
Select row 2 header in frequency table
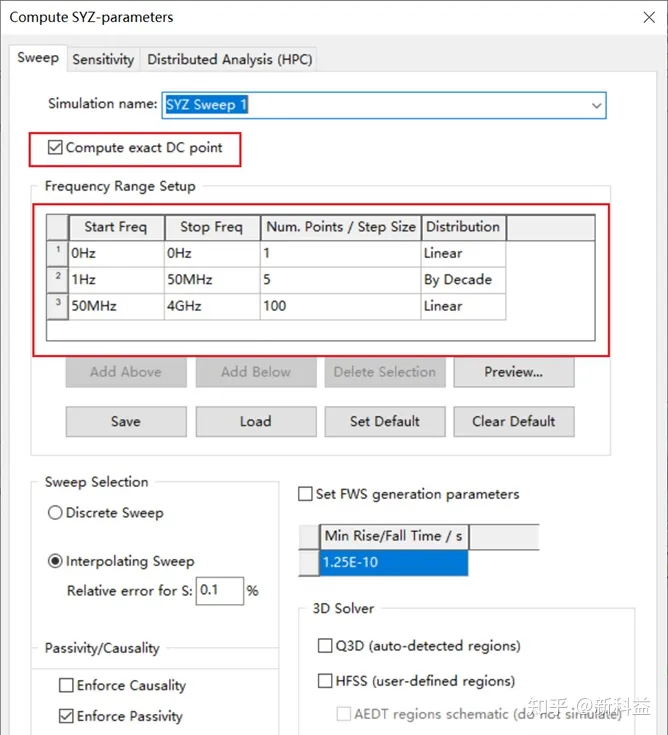point(58,280)
